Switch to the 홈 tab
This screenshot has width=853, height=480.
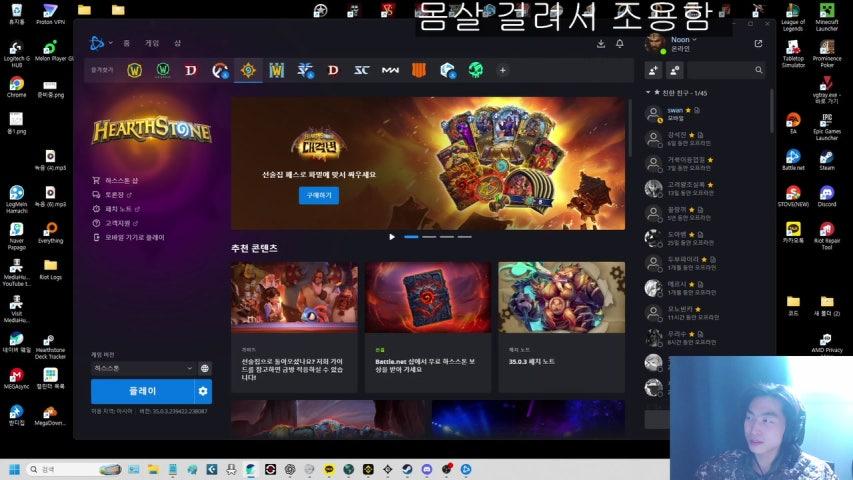[x=127, y=44]
